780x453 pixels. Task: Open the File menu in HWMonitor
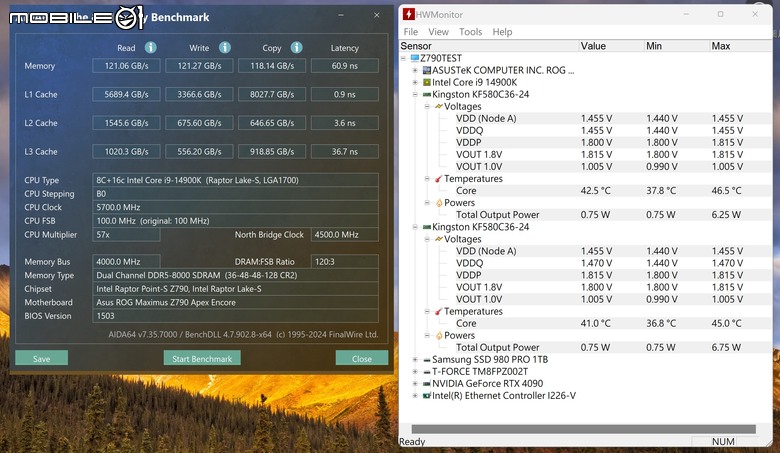410,32
